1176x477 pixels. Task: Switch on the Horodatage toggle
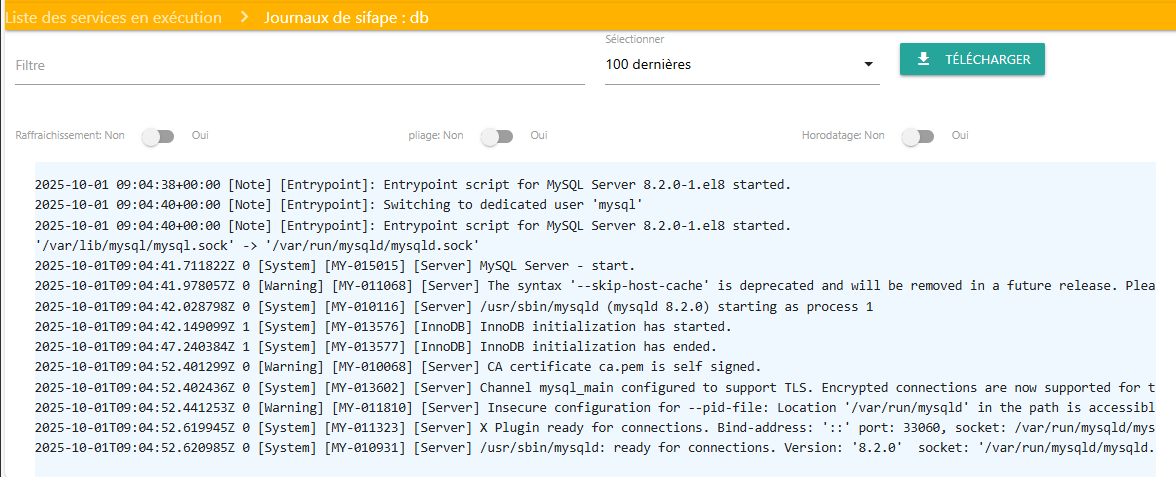tap(918, 136)
